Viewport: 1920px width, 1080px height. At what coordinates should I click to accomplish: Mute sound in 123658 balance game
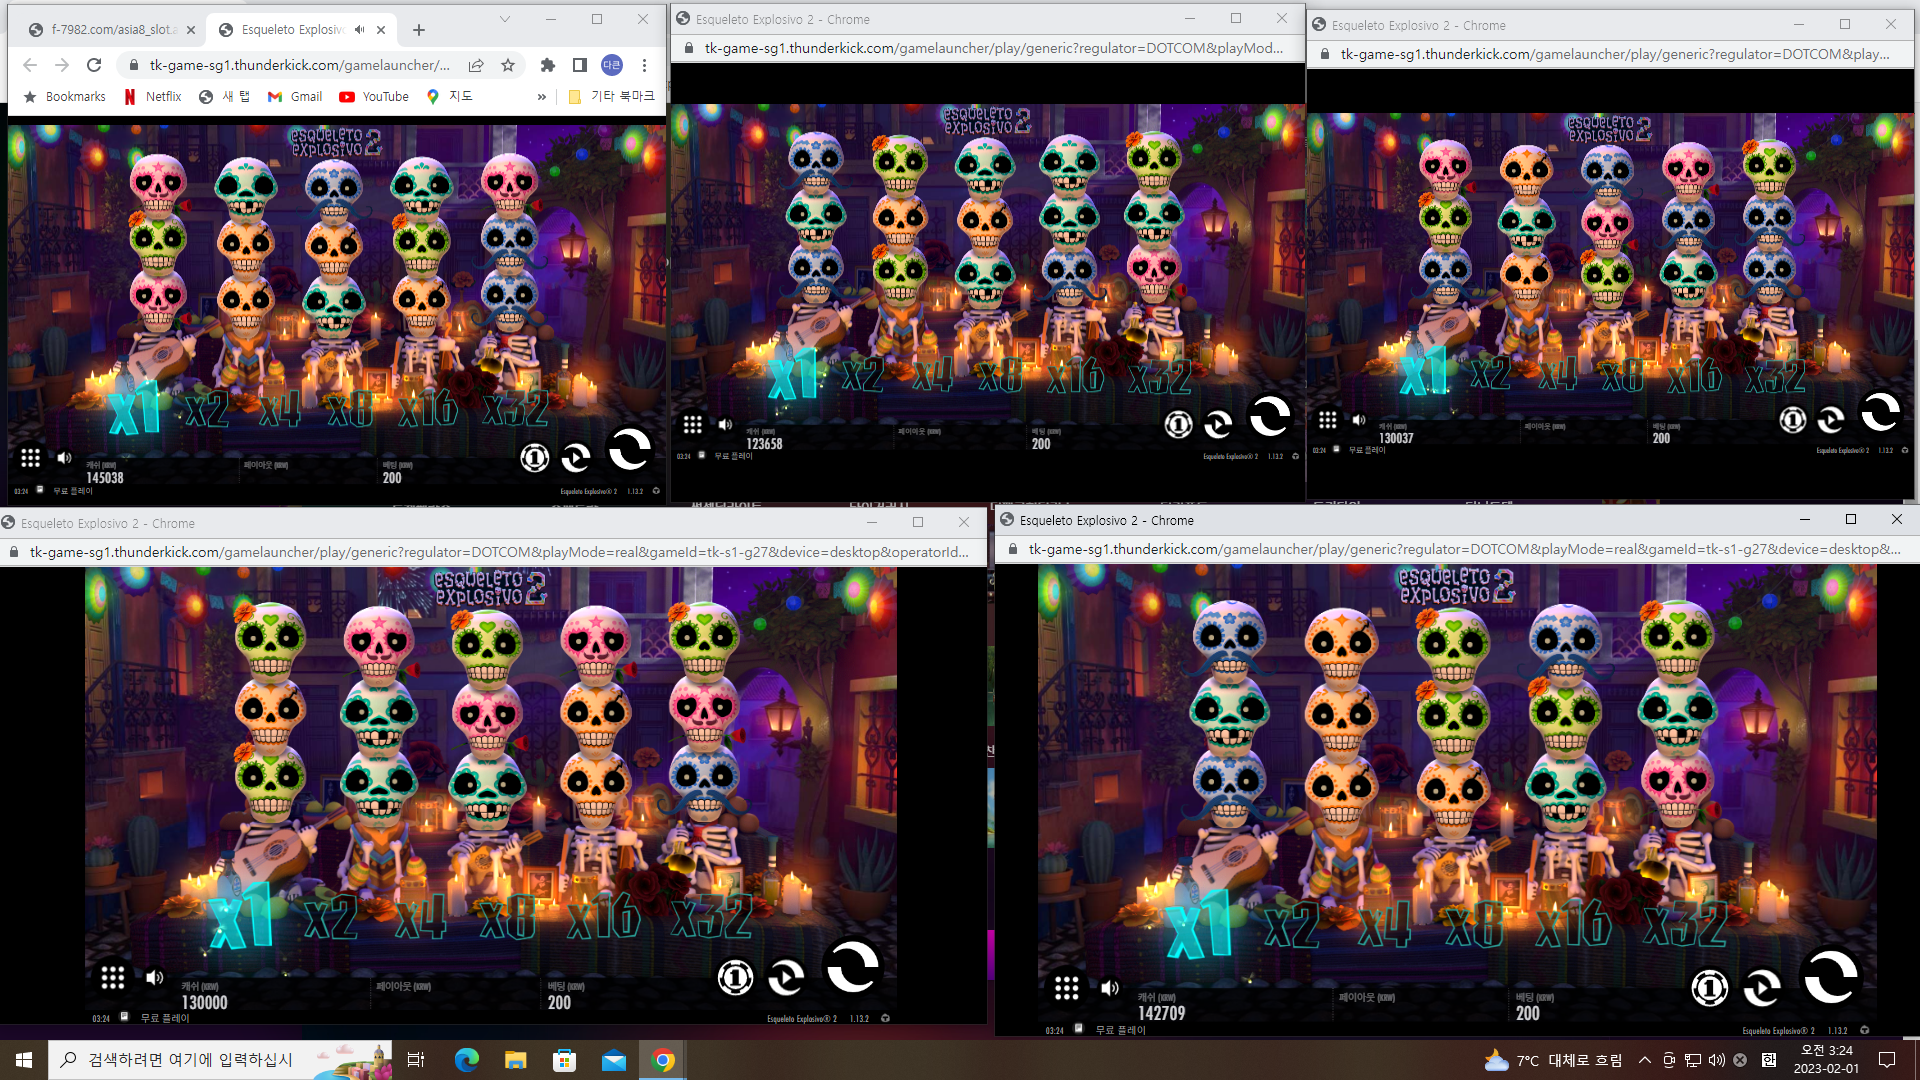tap(725, 425)
